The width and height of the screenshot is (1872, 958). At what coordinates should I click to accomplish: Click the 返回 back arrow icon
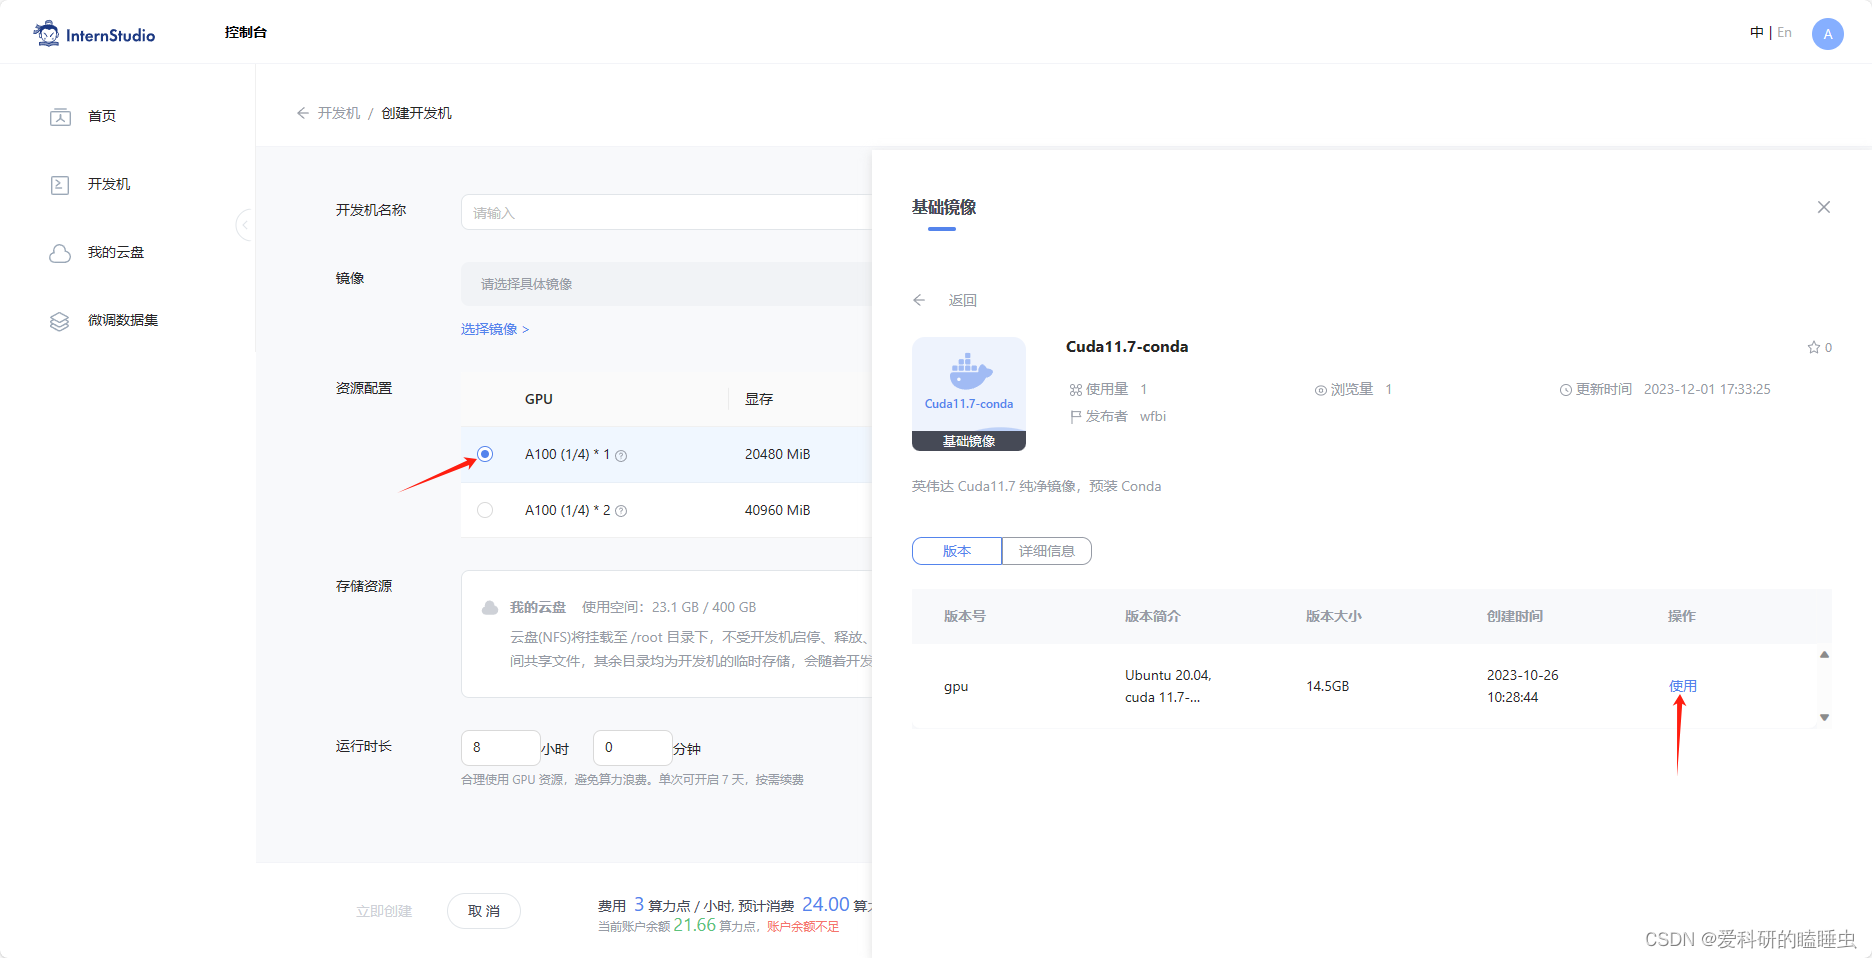(919, 300)
